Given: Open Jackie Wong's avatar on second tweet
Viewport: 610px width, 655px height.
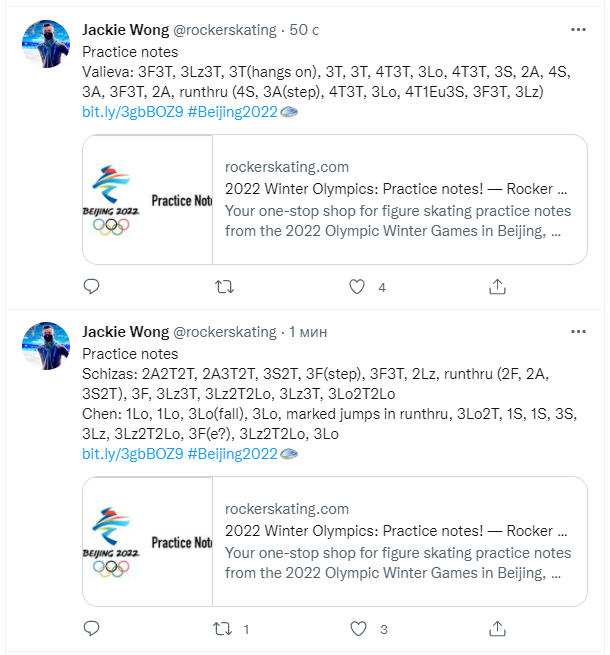Looking at the screenshot, I should coord(46,346).
